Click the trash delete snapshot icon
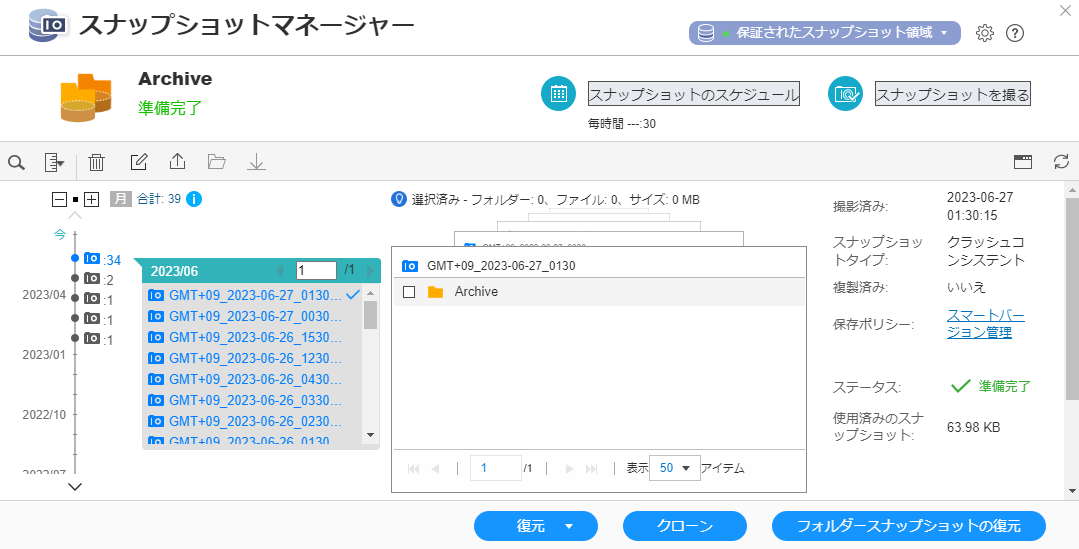This screenshot has width=1079, height=549. pos(96,162)
